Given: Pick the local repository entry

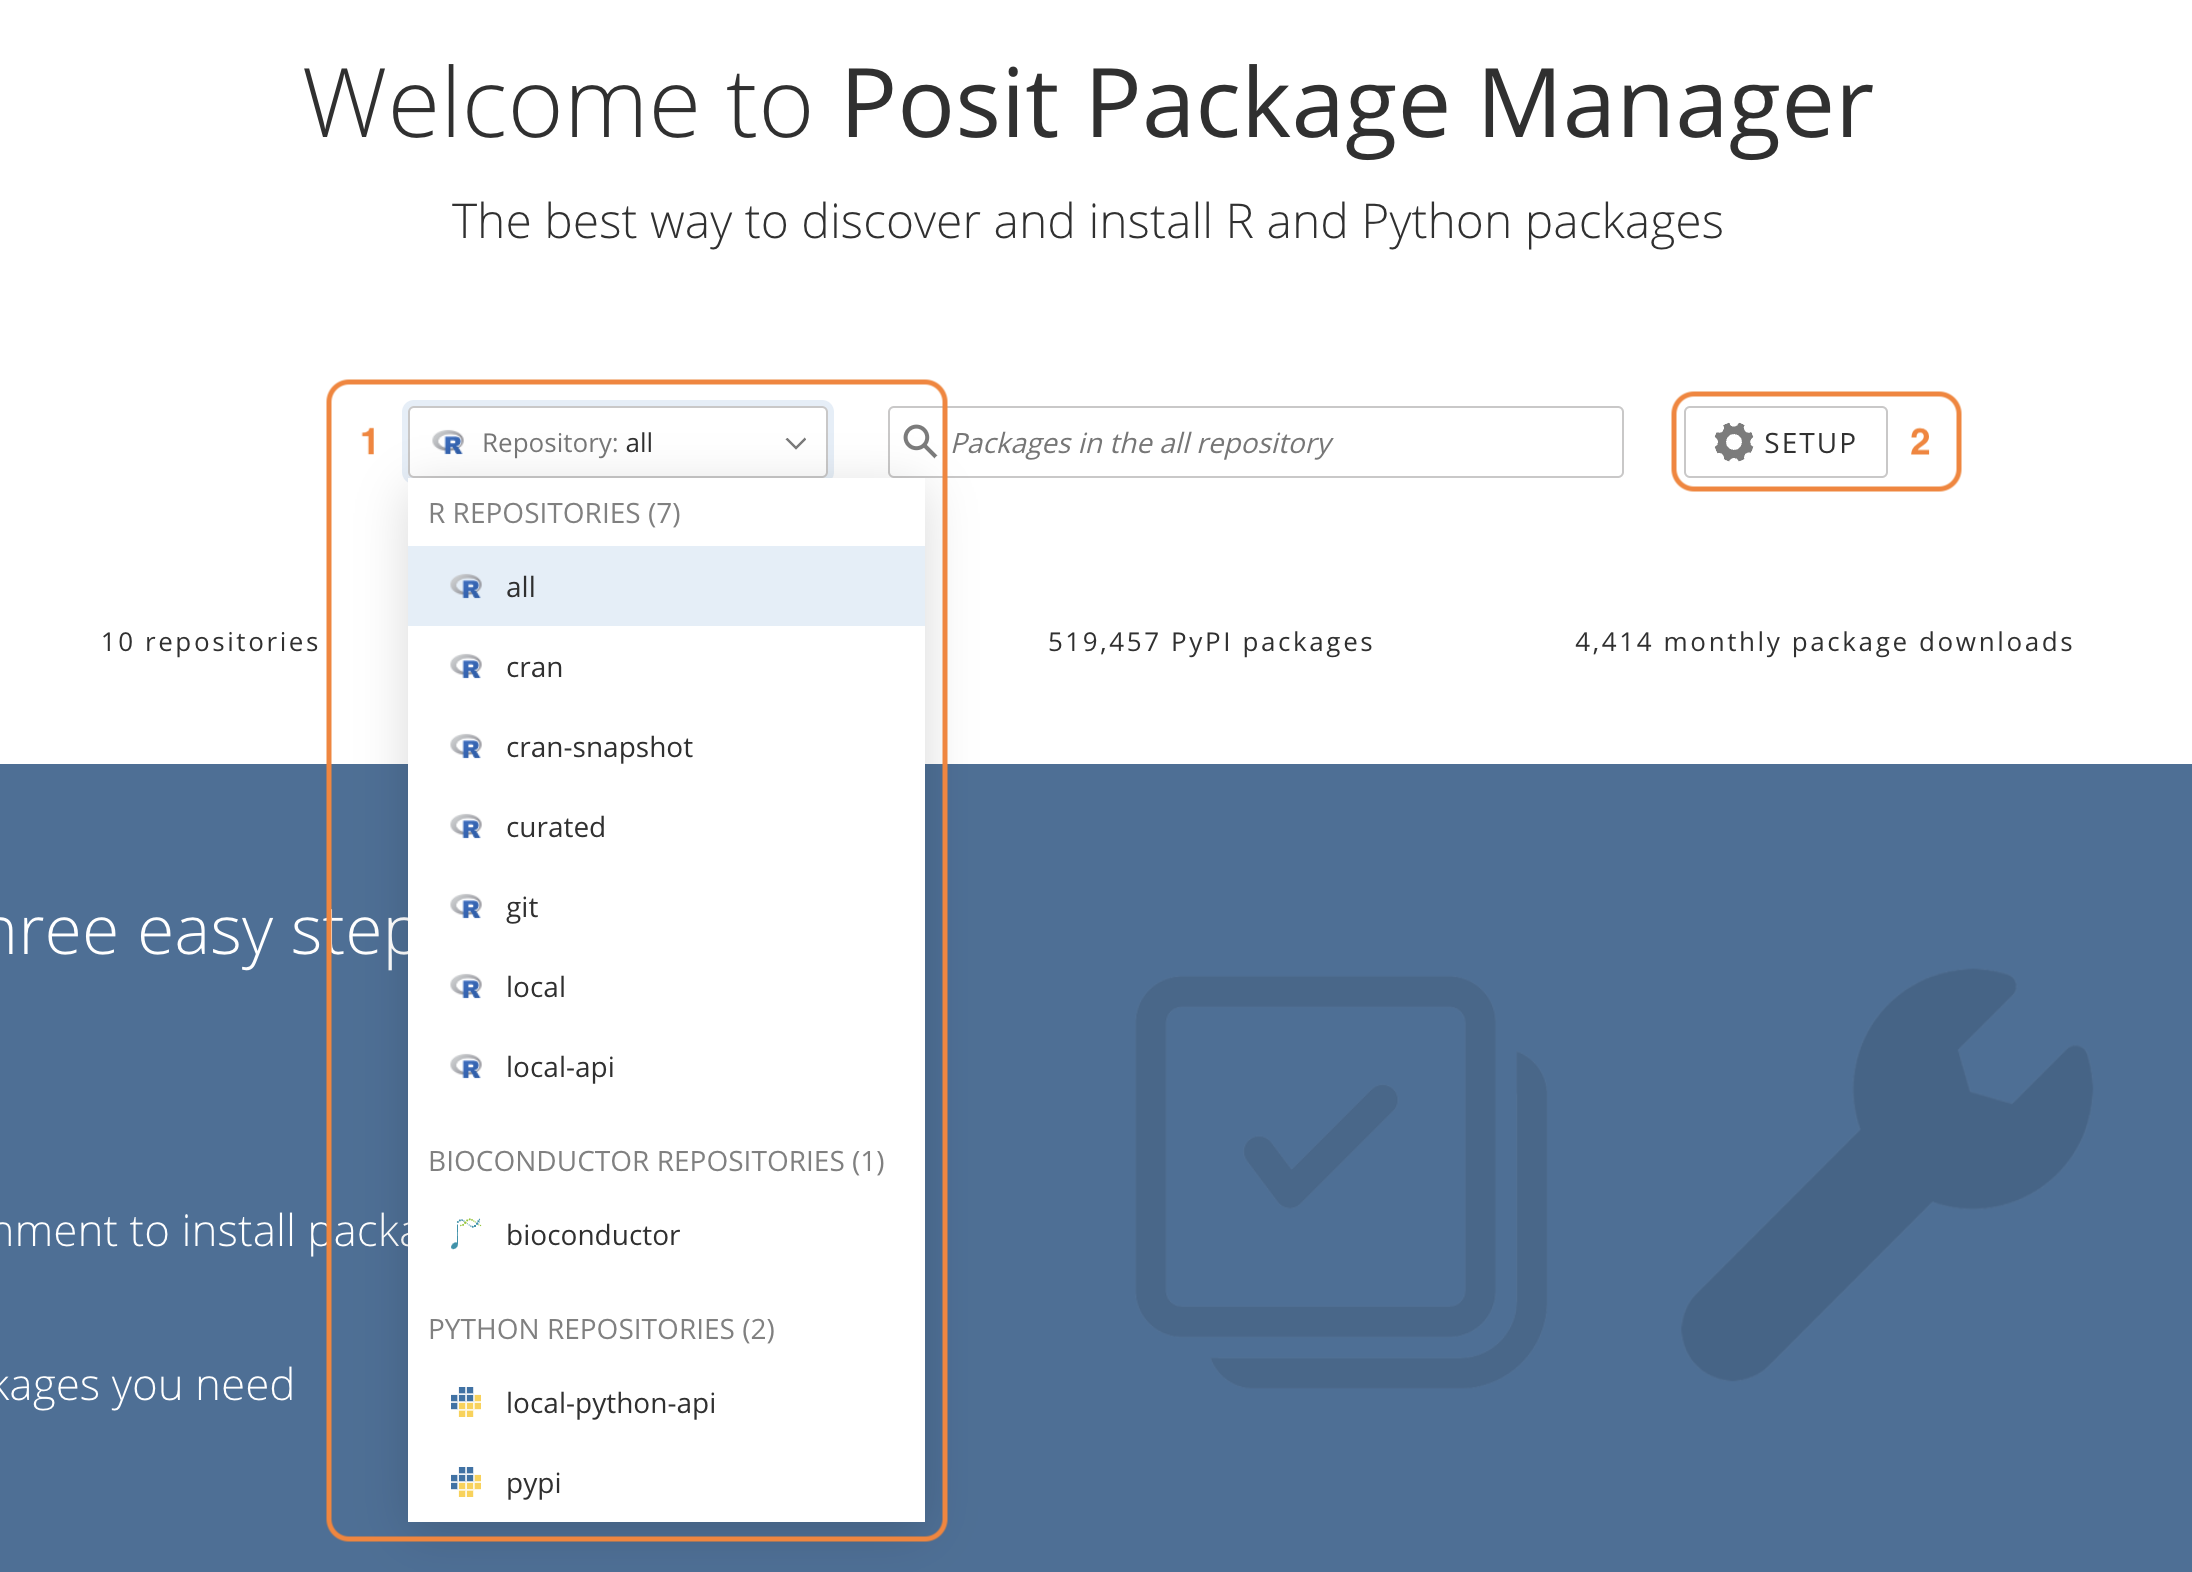Looking at the screenshot, I should tap(535, 987).
